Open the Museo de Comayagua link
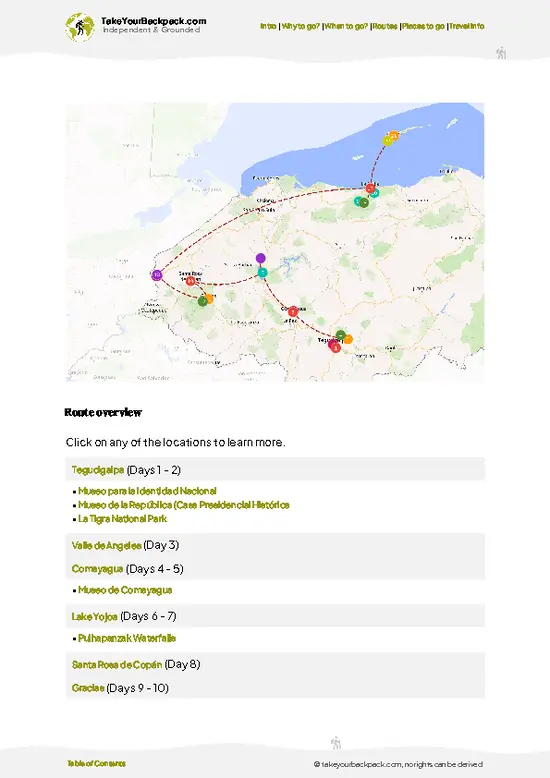The height and width of the screenshot is (778, 550). click(x=125, y=590)
